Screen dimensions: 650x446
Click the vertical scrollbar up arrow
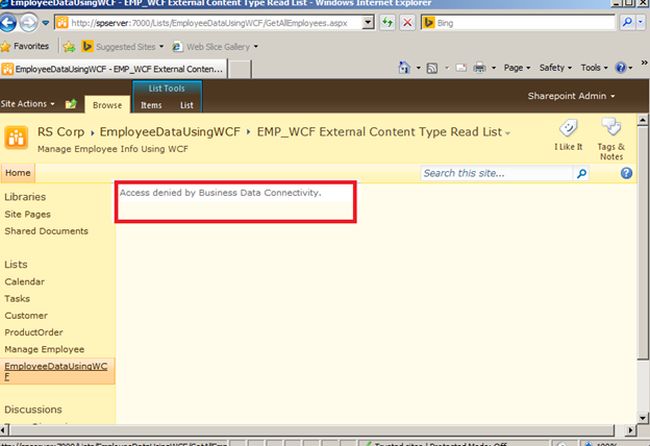tap(642, 120)
